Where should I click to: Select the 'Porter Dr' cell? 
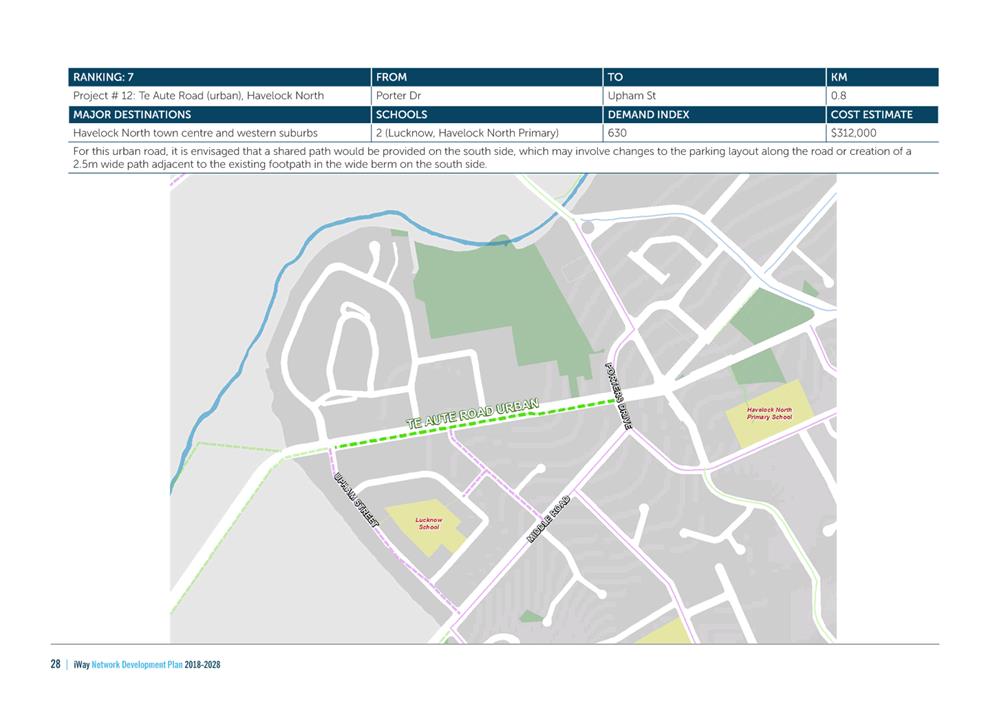pos(487,96)
